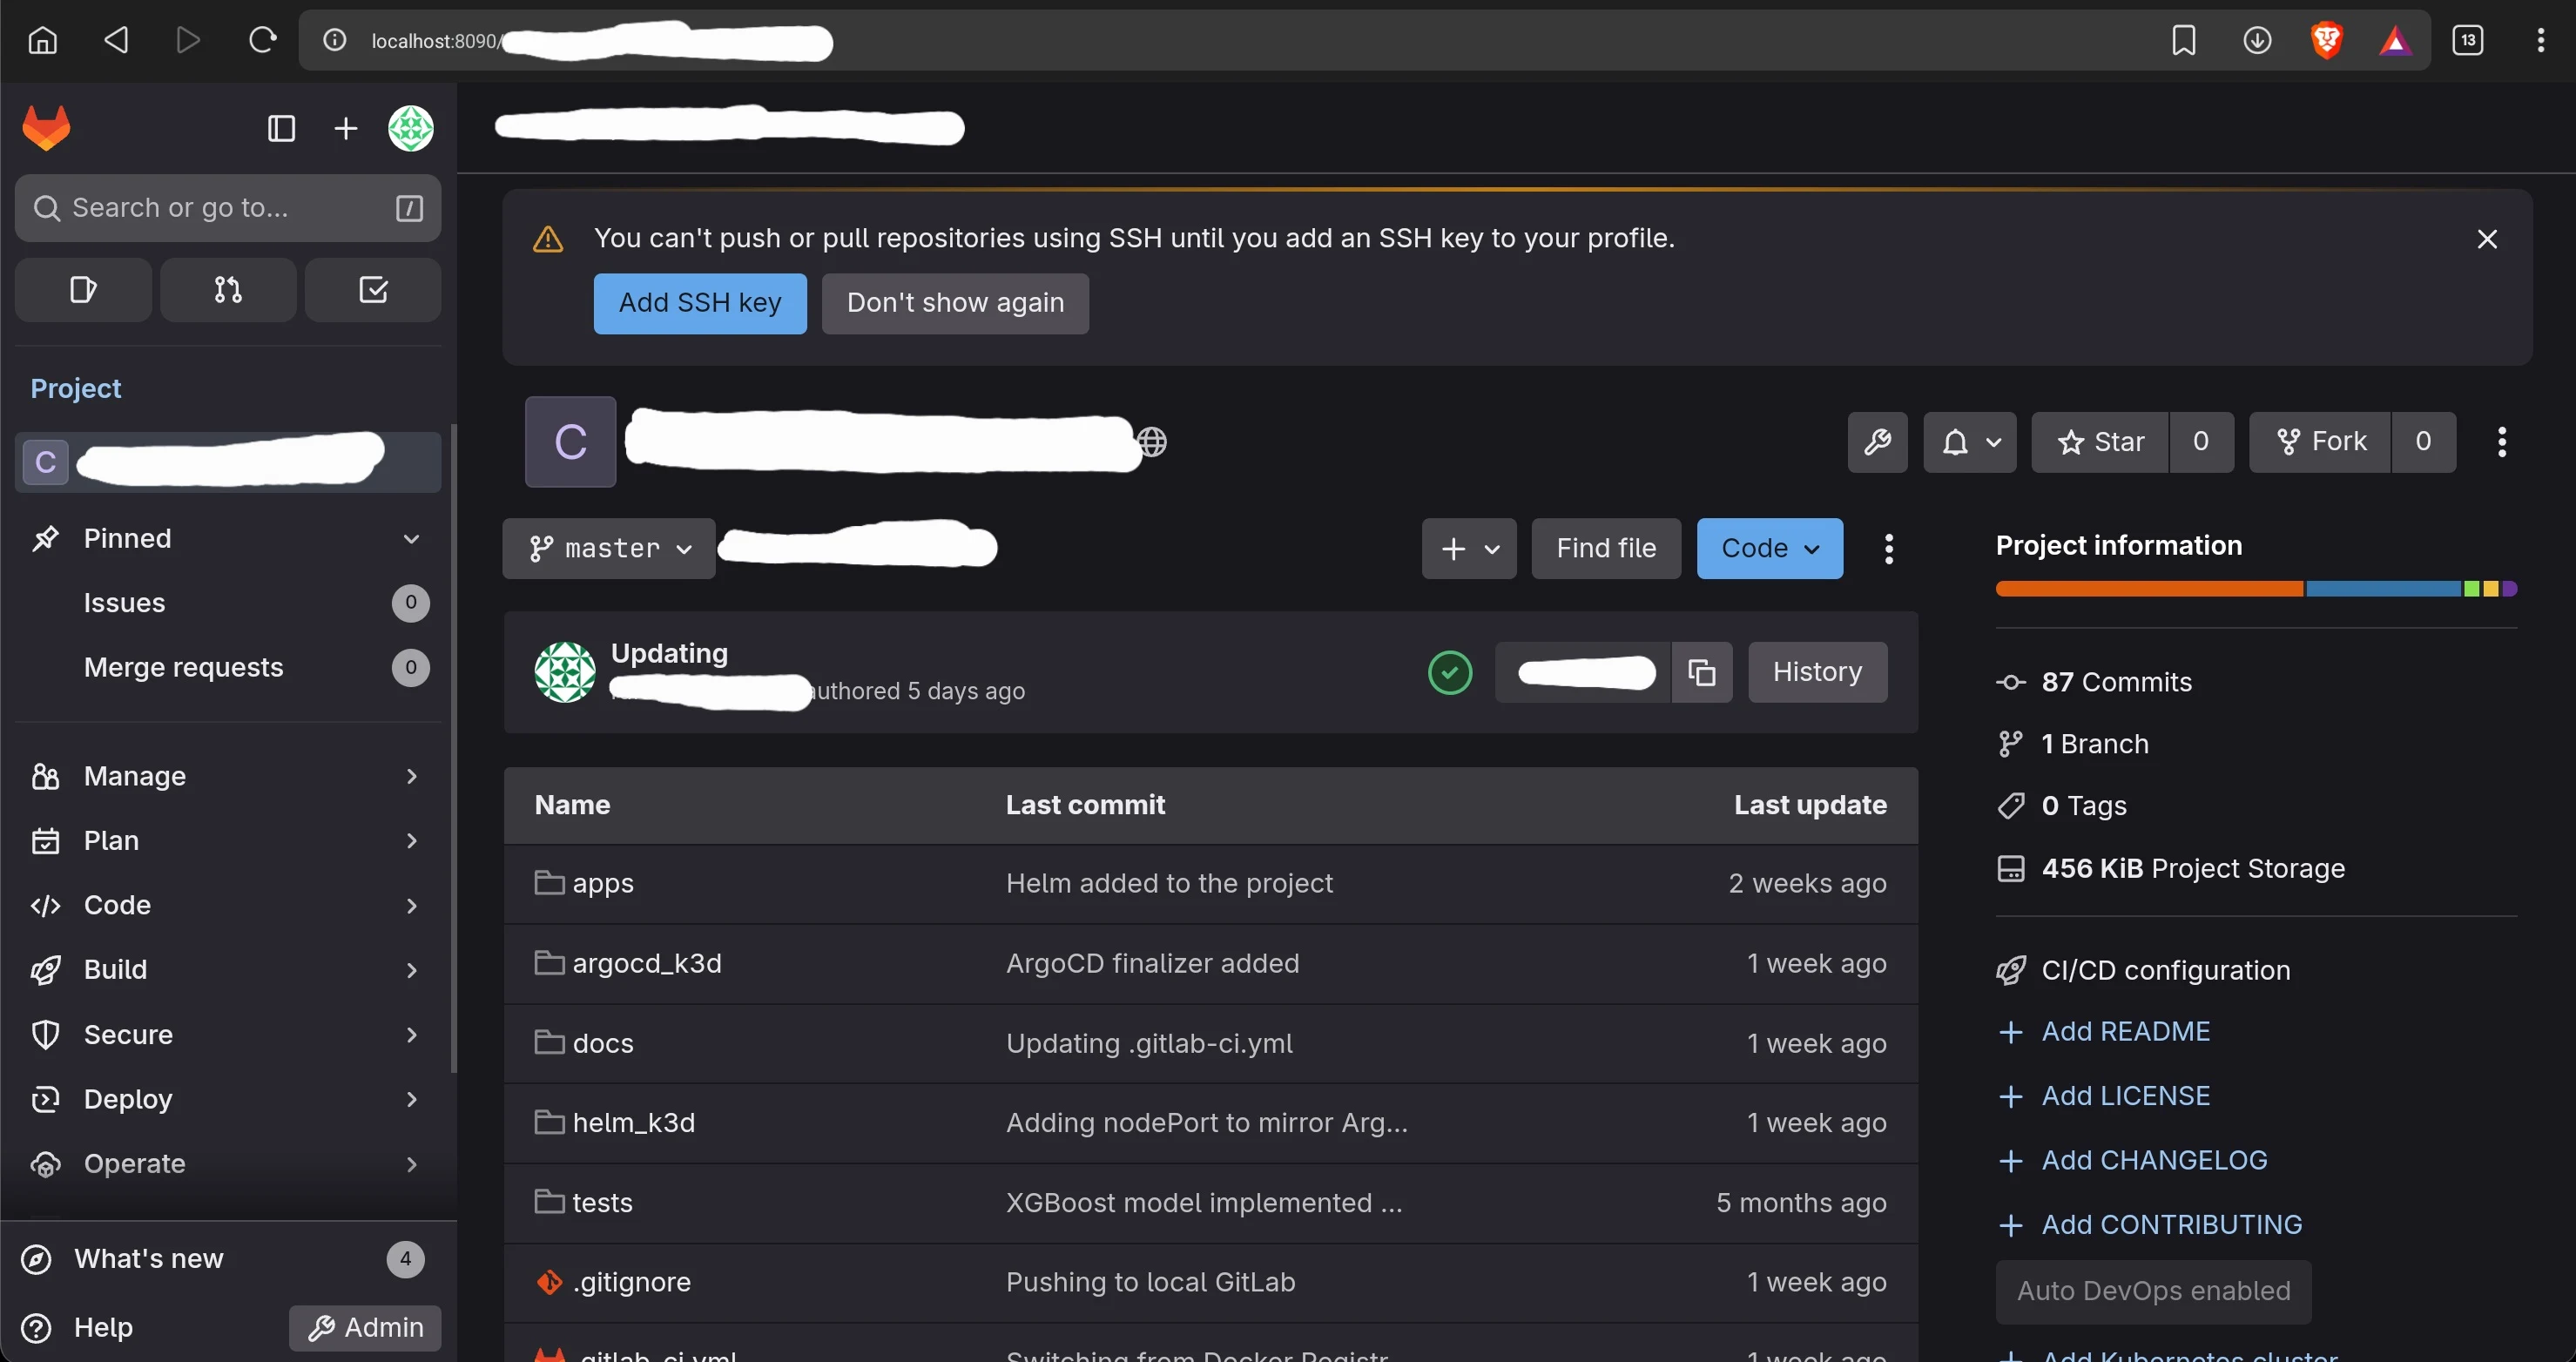Screen dimensions: 2576x1362
Task: Open the create new plus menu
Action: click(345, 128)
